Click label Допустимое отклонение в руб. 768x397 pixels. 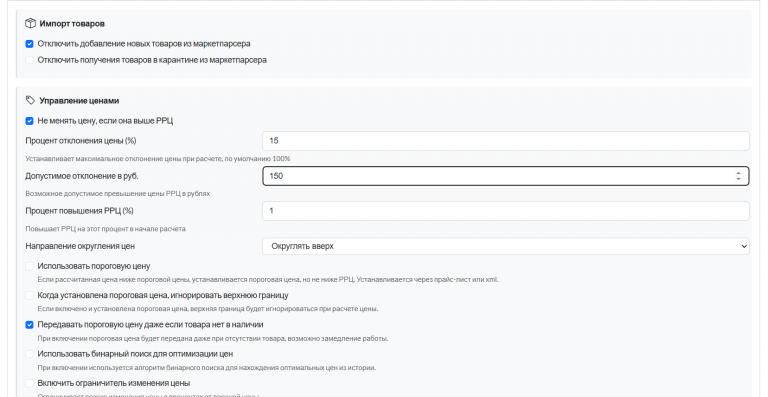(82, 176)
